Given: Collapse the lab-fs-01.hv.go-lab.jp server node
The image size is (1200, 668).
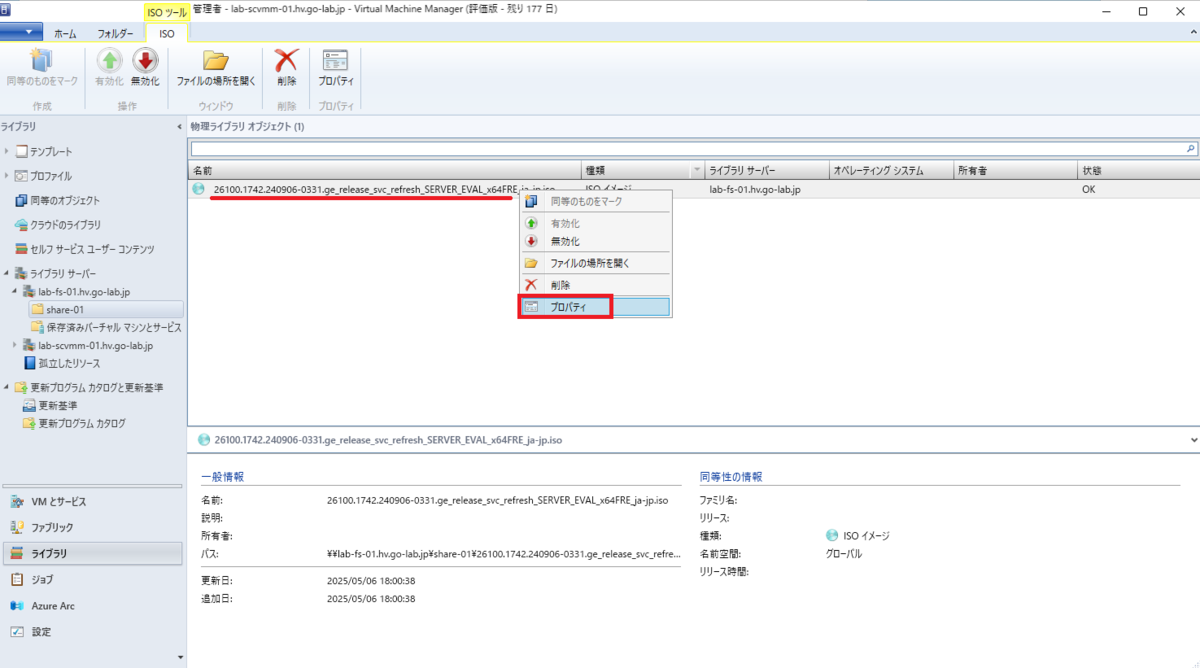Looking at the screenshot, I should pyautogui.click(x=15, y=291).
